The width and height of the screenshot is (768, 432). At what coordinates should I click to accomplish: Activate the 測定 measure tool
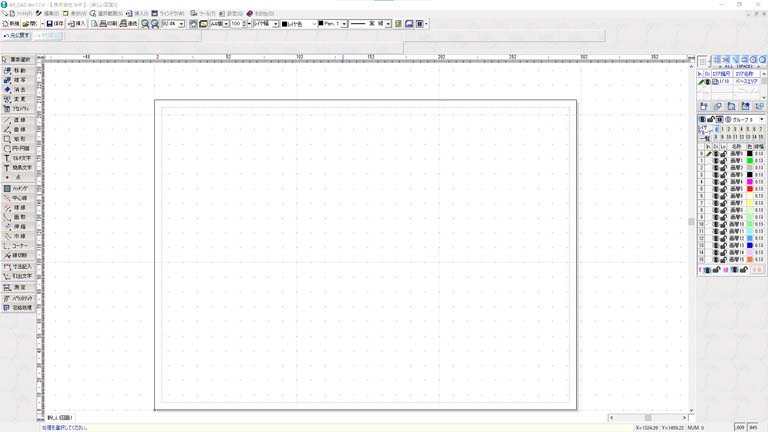(17, 288)
